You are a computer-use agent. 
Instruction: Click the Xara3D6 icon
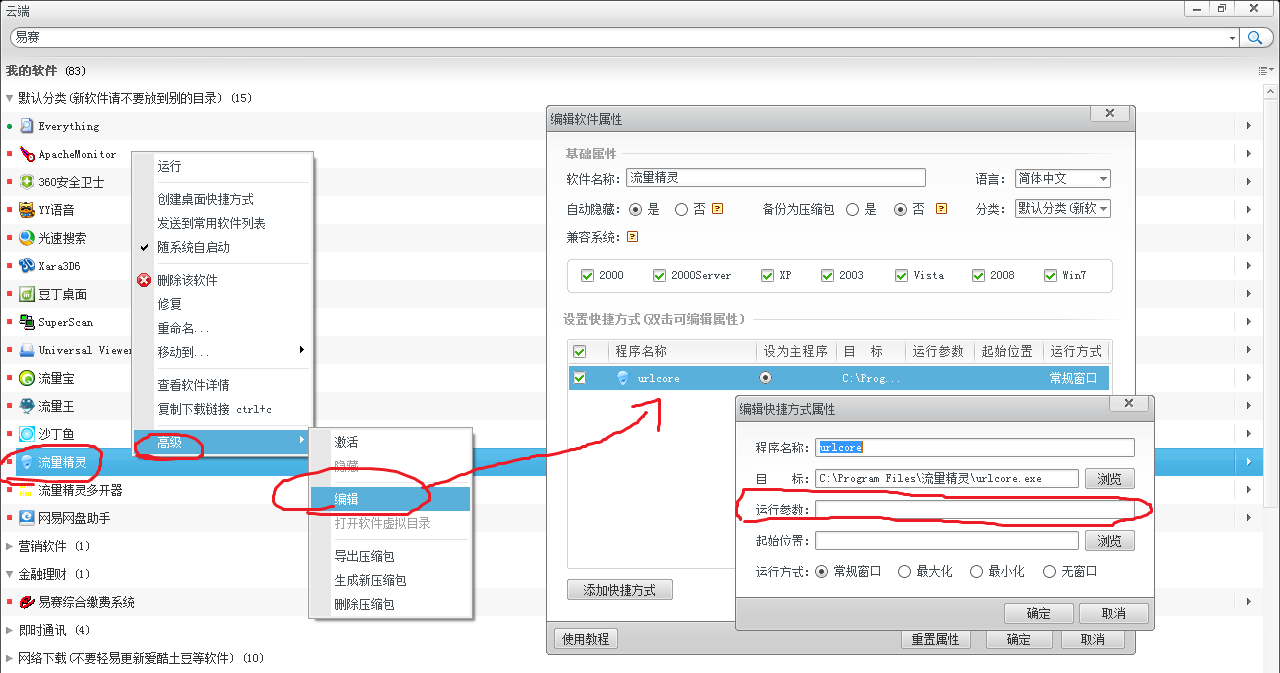point(27,266)
